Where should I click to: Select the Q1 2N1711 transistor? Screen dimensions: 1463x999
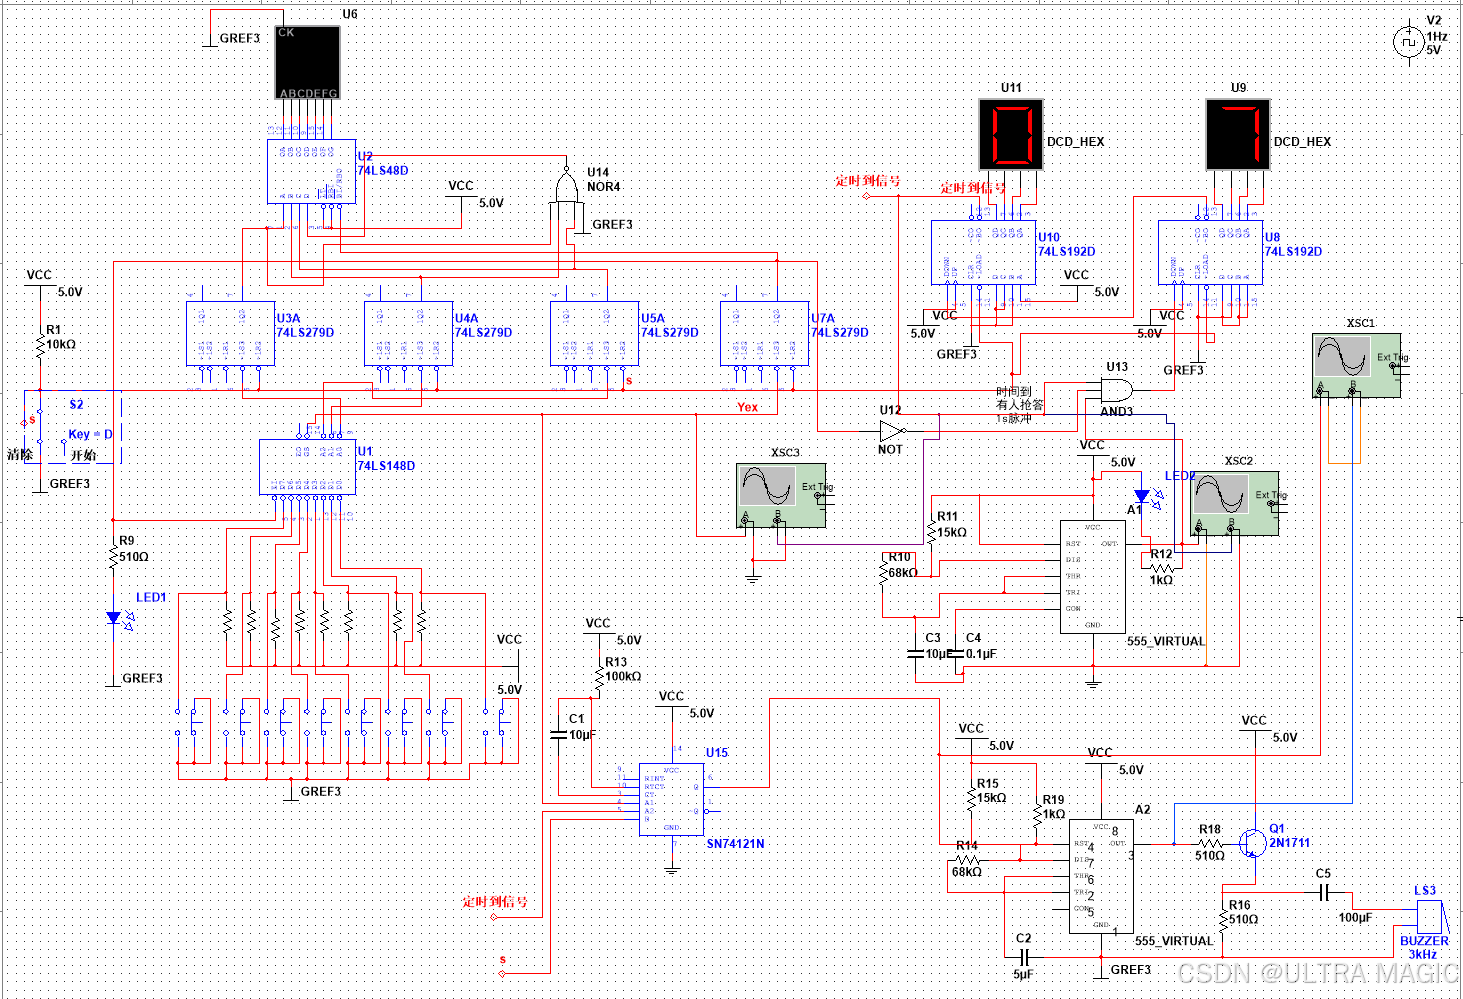click(x=1254, y=842)
